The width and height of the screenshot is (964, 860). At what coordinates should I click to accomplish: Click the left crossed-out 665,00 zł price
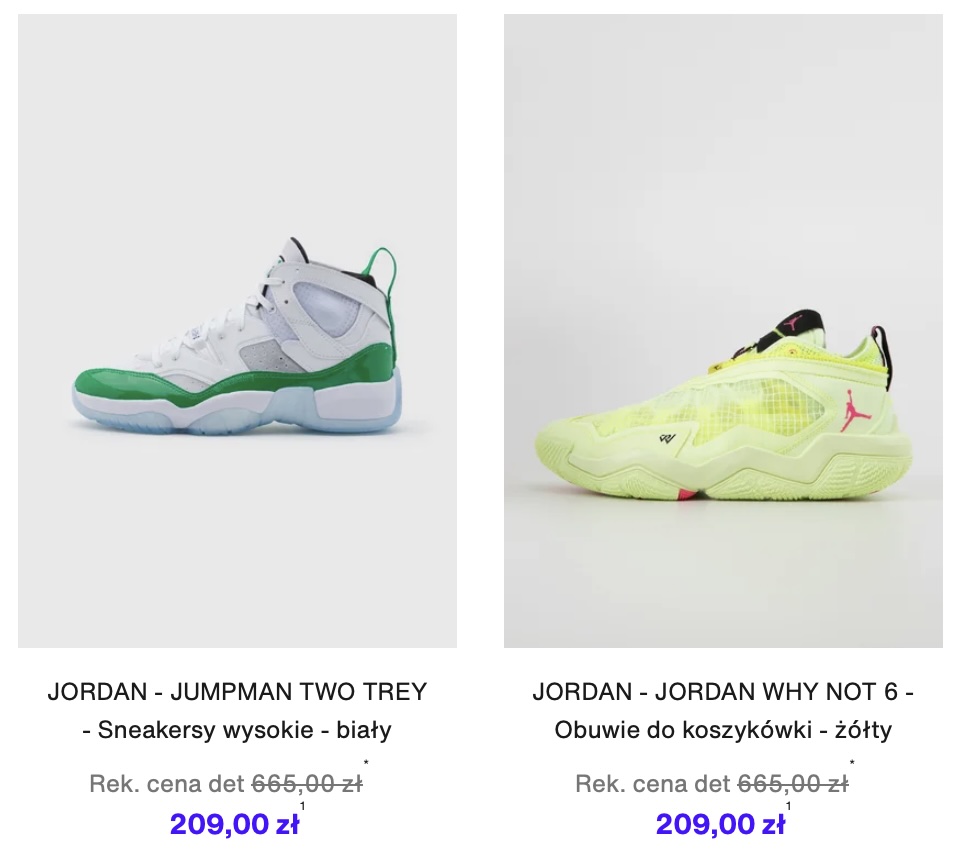pyautogui.click(x=307, y=784)
